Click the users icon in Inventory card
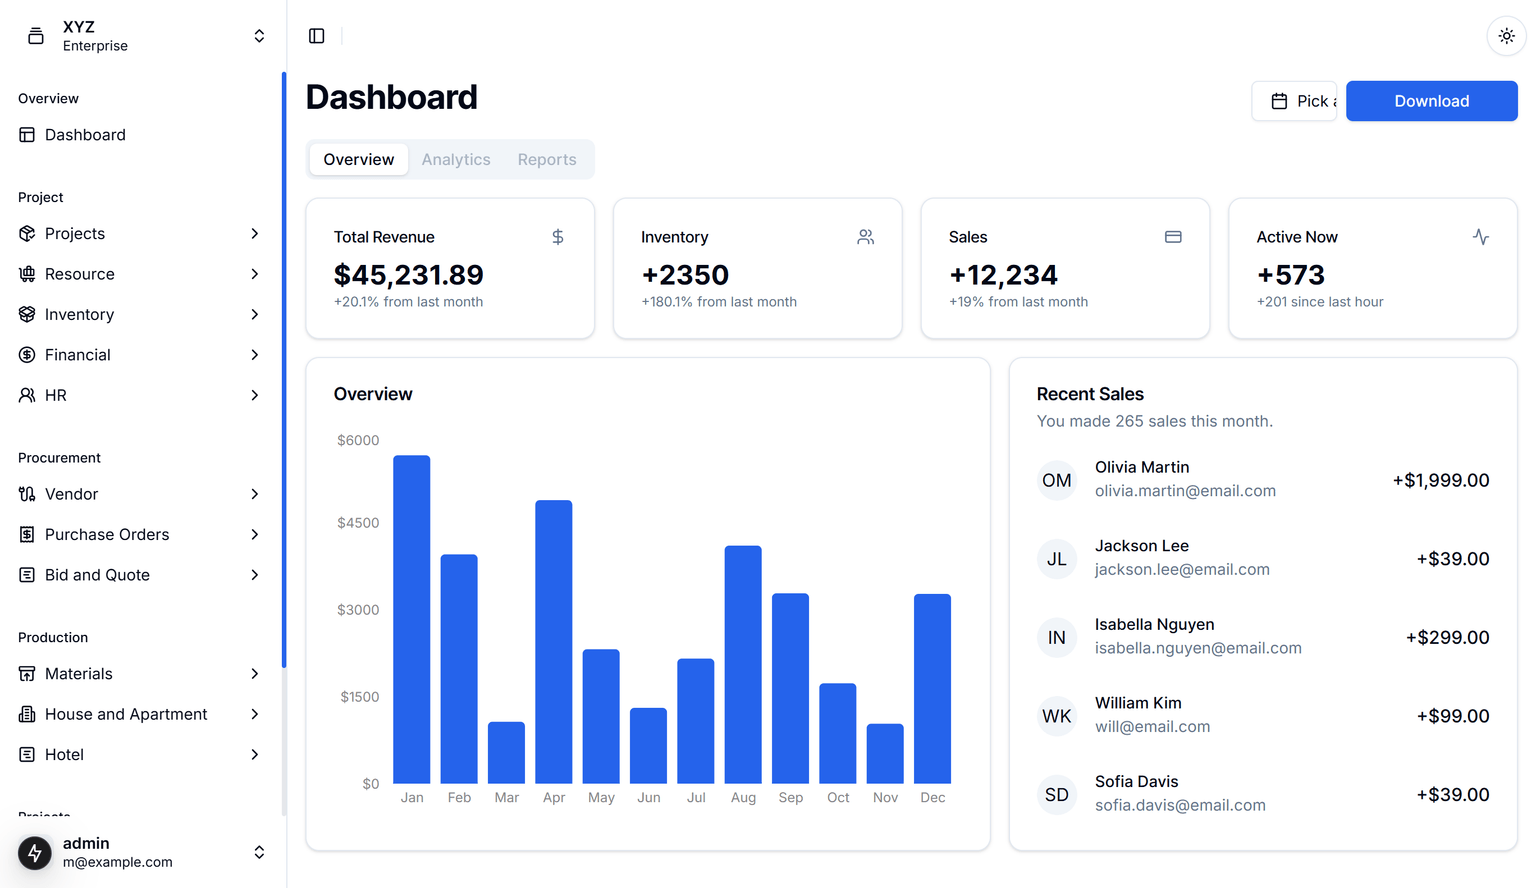The image size is (1536, 888). [865, 237]
